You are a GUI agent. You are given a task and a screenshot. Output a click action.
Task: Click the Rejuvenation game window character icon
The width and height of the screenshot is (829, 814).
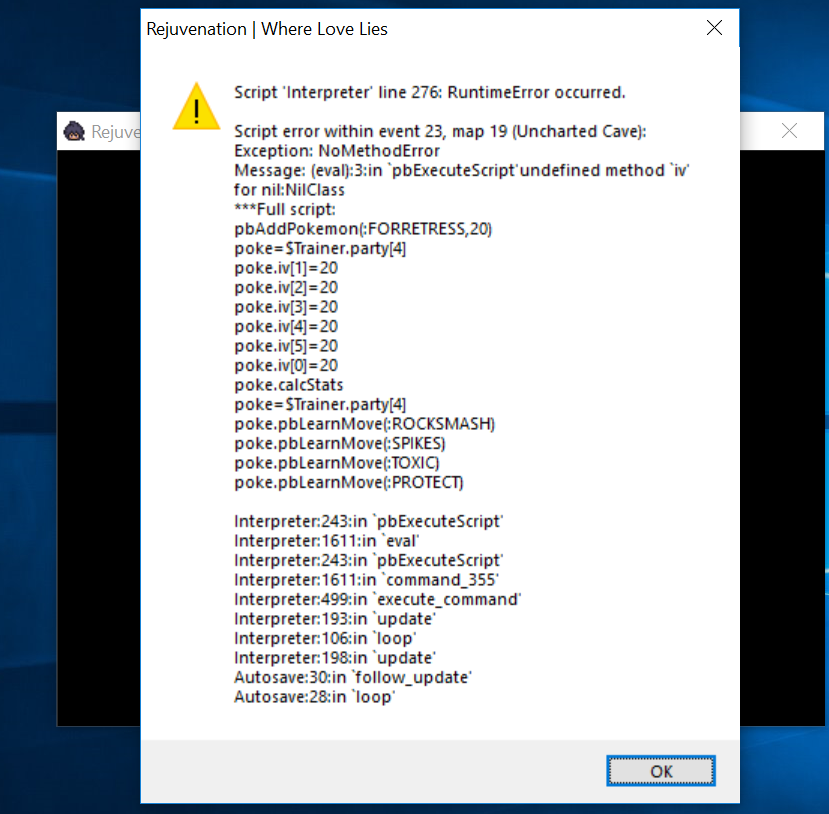(74, 131)
